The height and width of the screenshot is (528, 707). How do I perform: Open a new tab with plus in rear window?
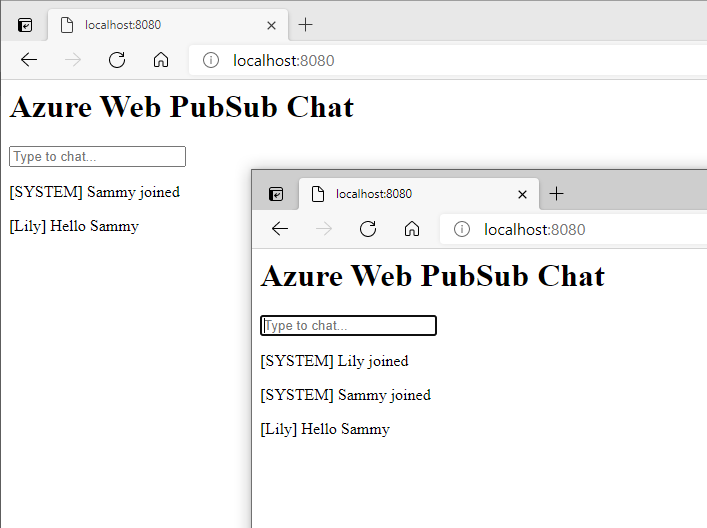(x=306, y=25)
